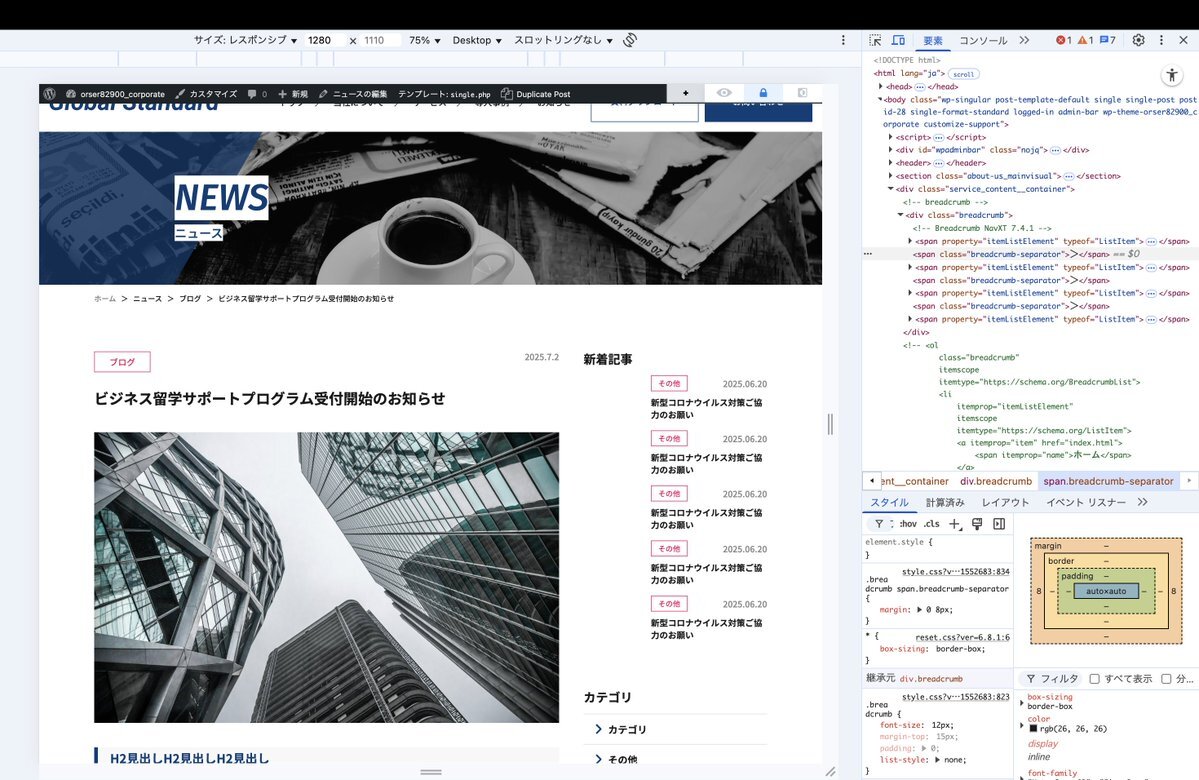Open DevTools three-dot customize menu
Screen dimensions: 1199x780
coord(1161,41)
